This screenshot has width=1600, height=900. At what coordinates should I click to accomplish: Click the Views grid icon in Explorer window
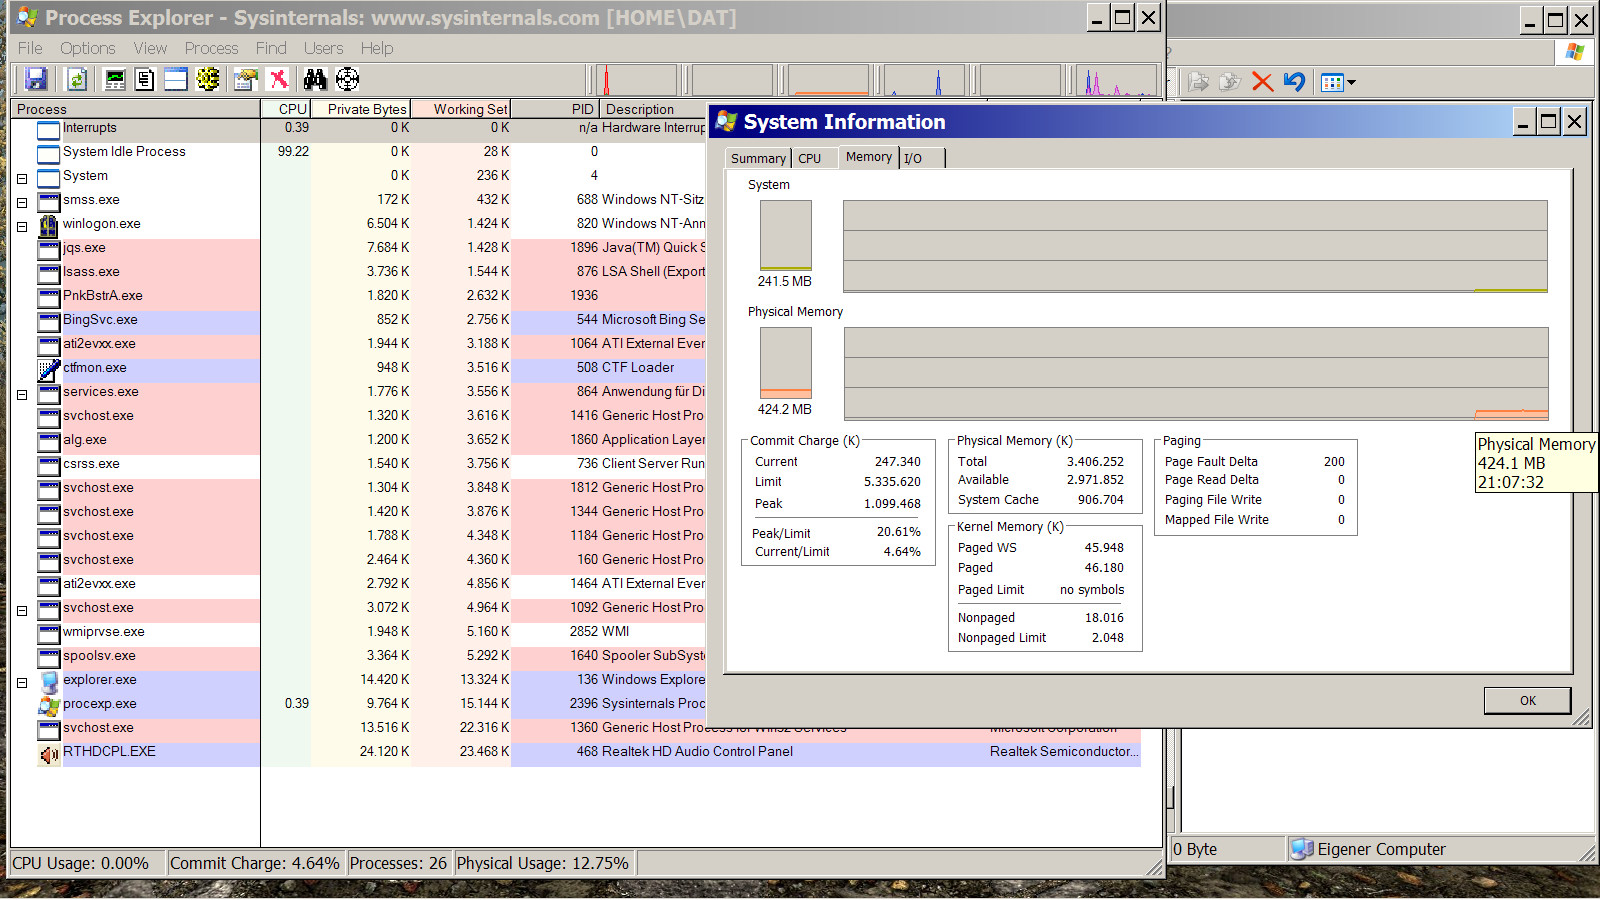click(x=1332, y=82)
